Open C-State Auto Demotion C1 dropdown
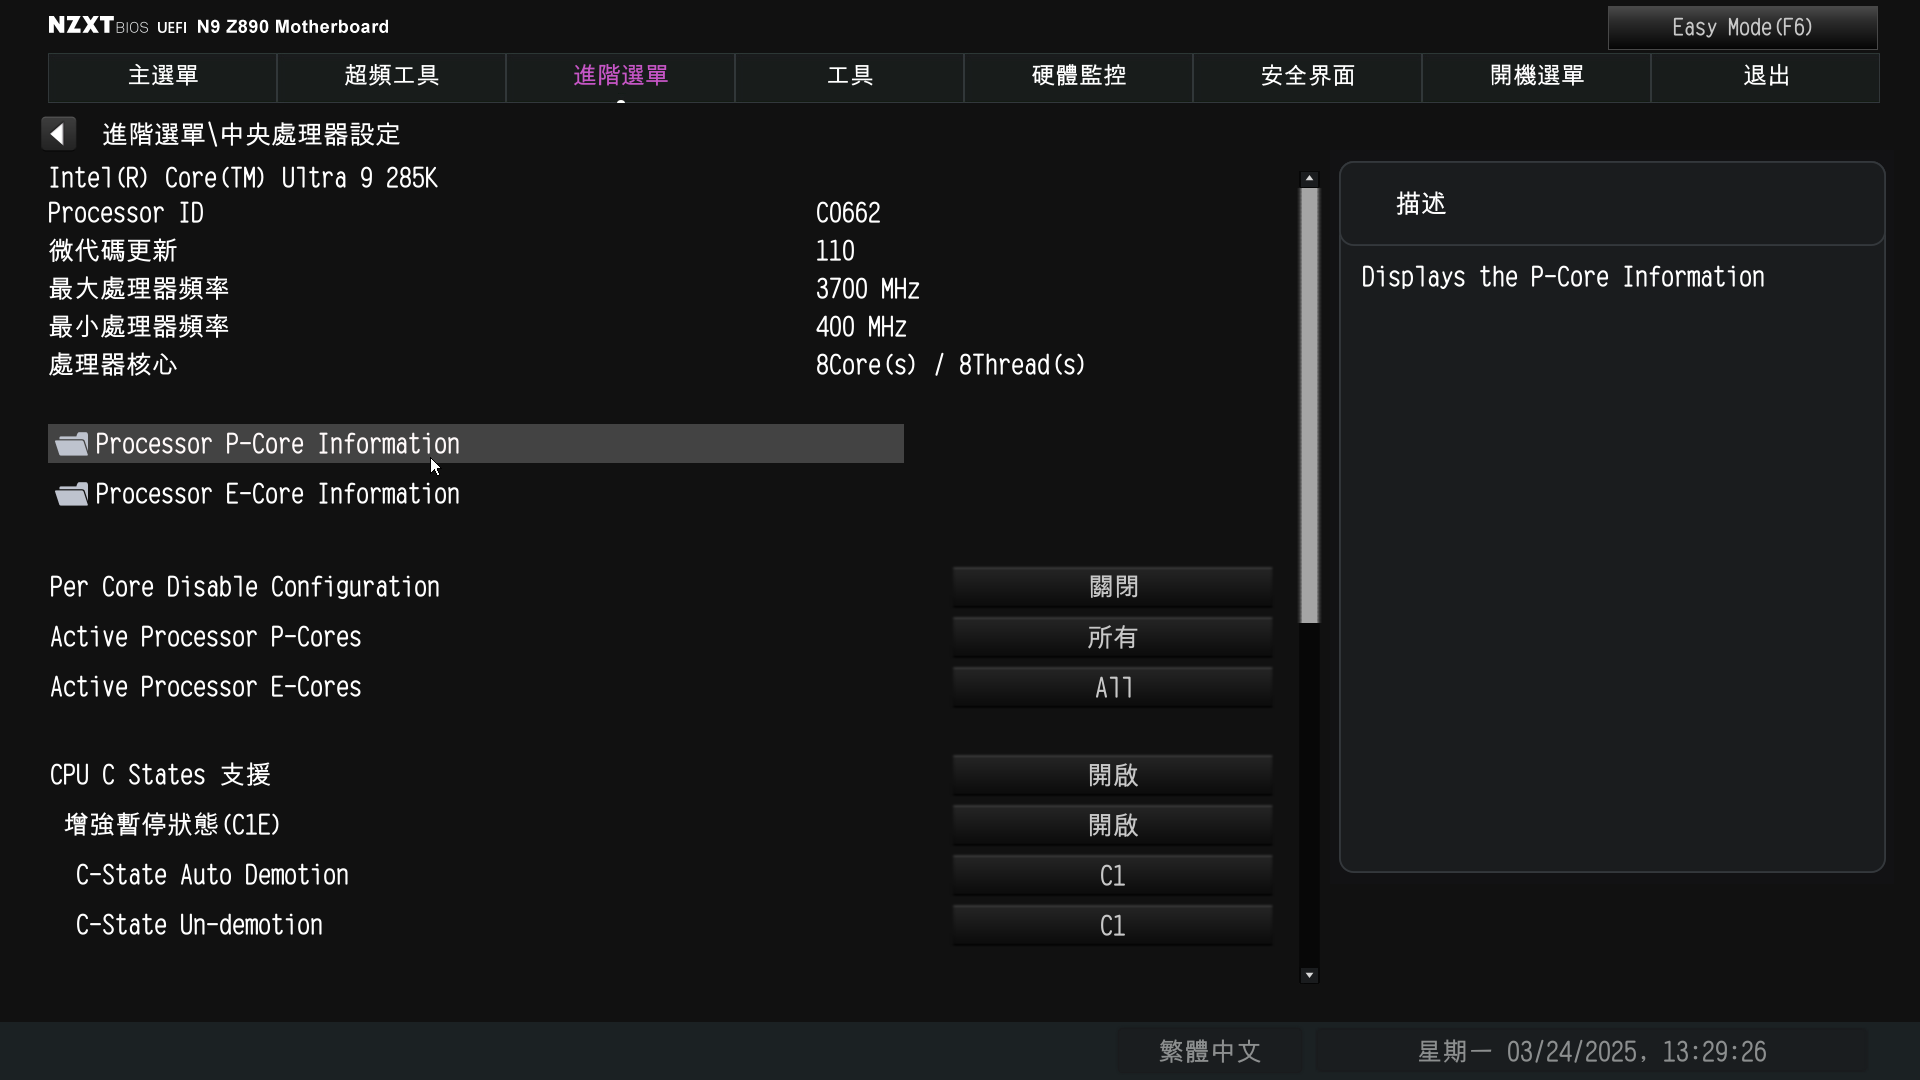Screen dimensions: 1920x1080 tap(1112, 875)
